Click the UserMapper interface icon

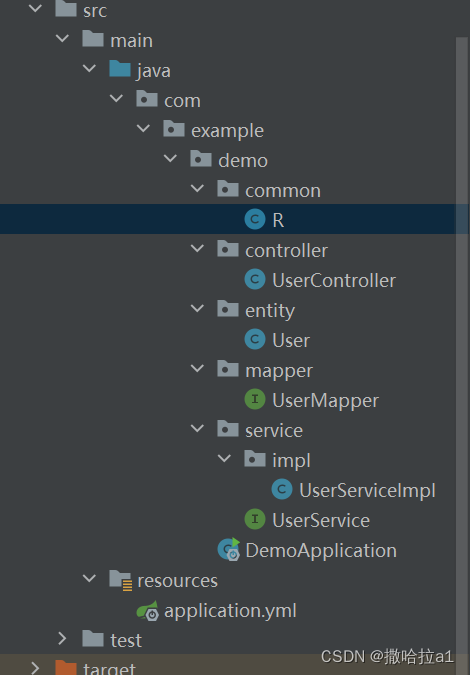click(255, 399)
